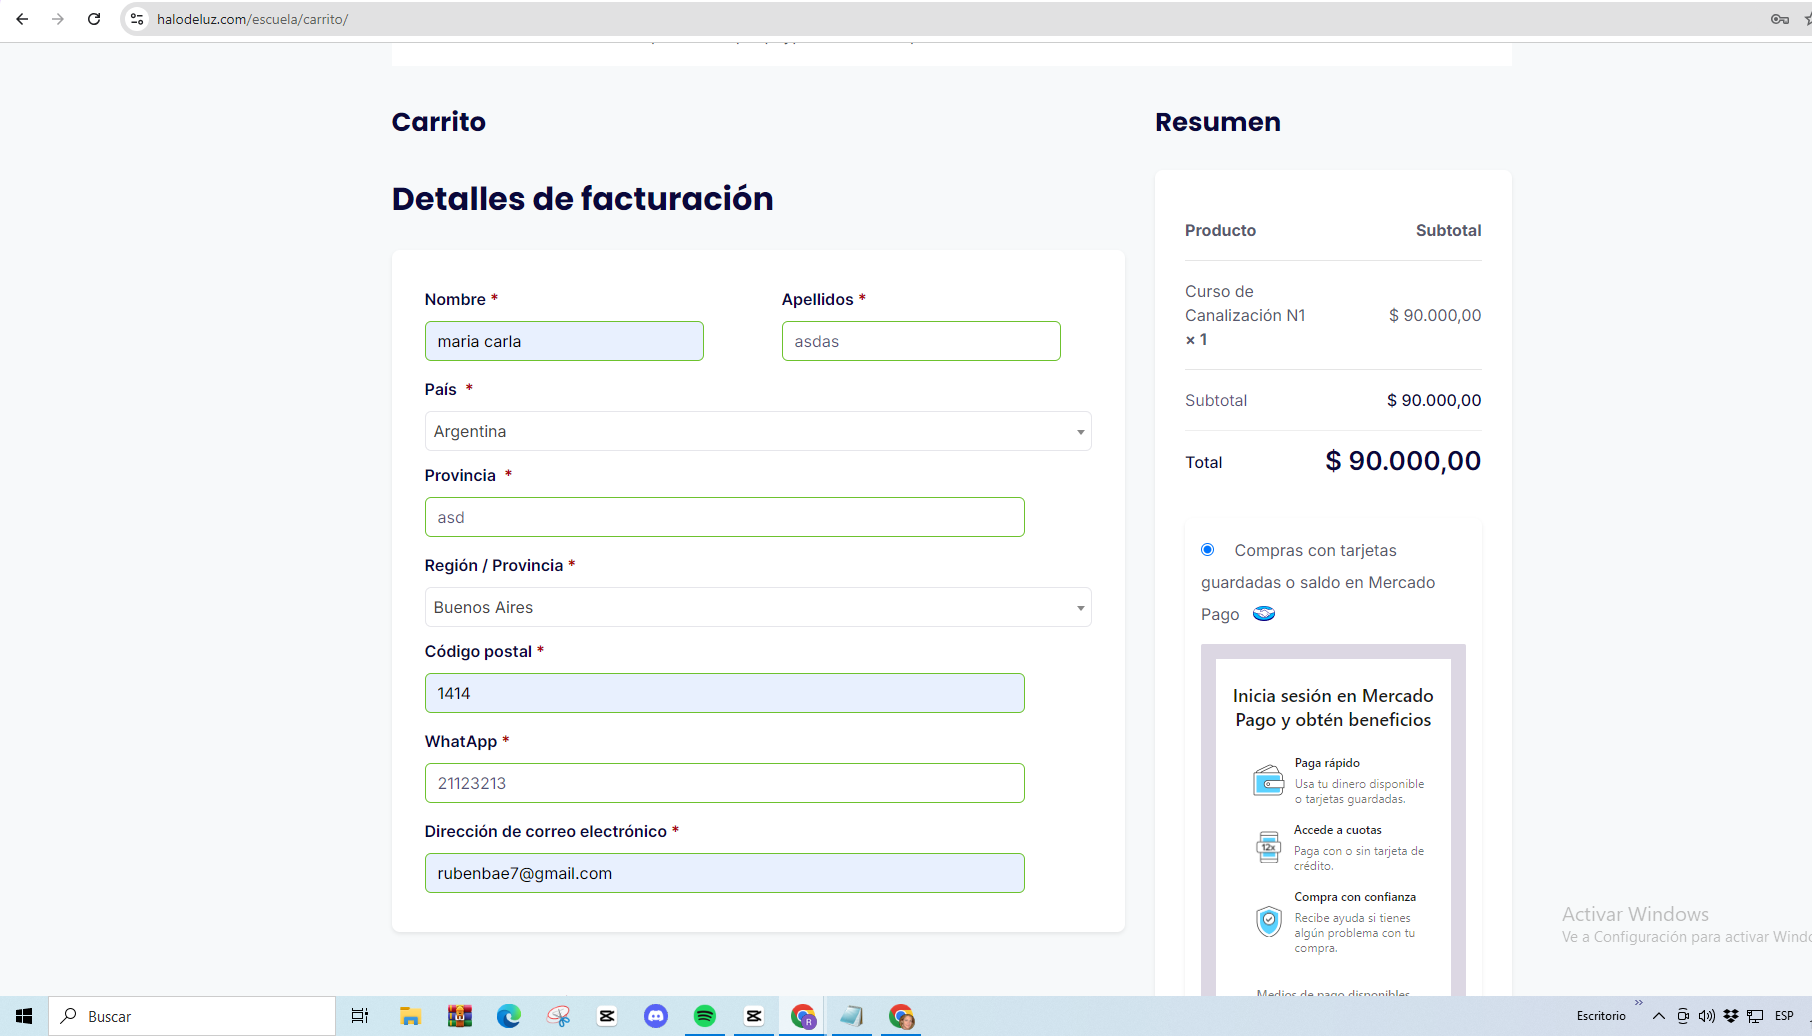This screenshot has width=1812, height=1036.
Task: Click the Total amount $ 90.000,00
Action: tap(1403, 461)
